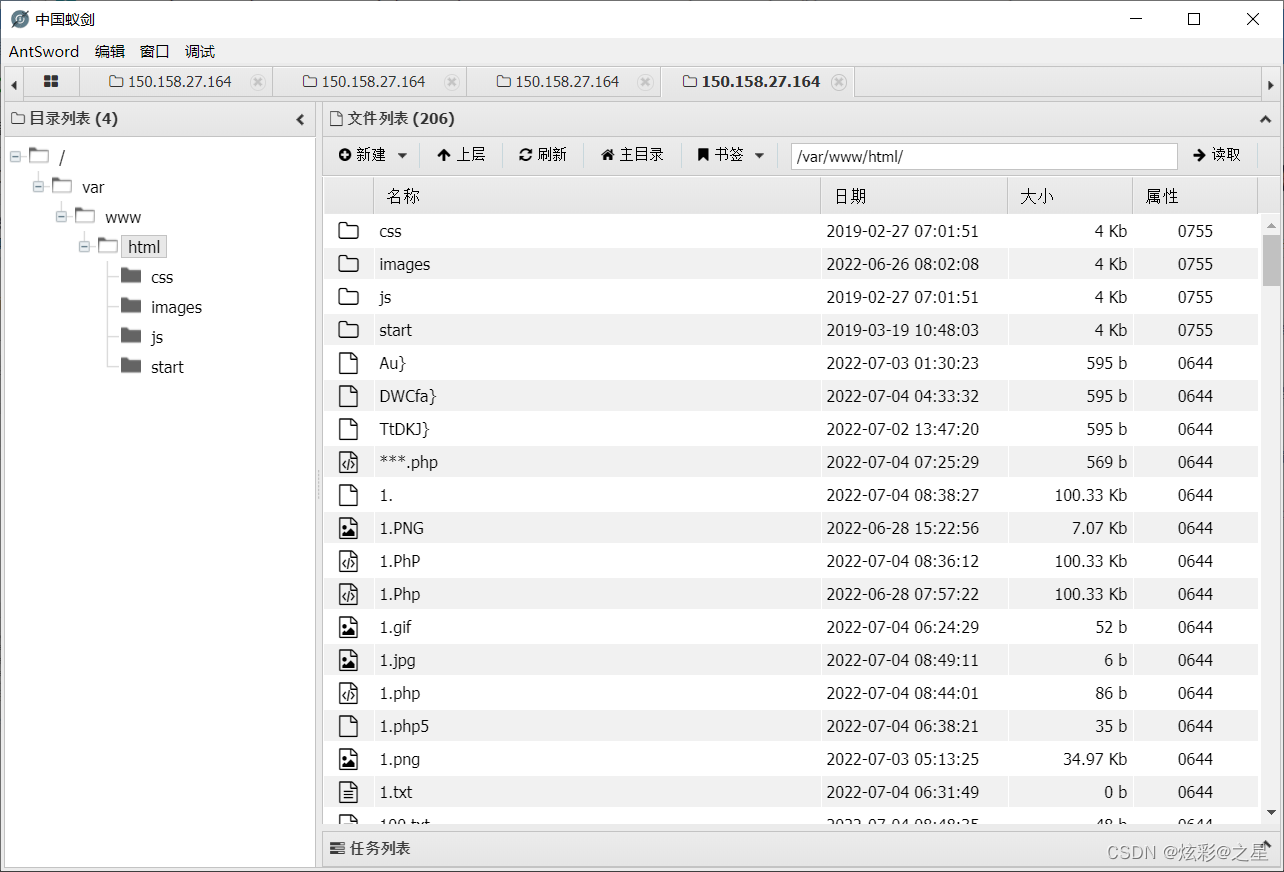The height and width of the screenshot is (872, 1284).
Task: Select file name TtDKJ}
Action: point(404,429)
